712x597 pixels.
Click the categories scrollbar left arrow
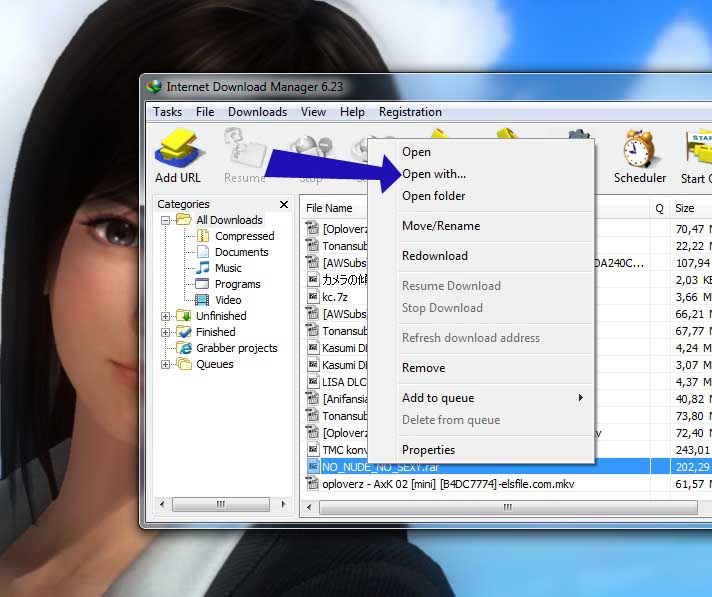pyautogui.click(x=162, y=504)
